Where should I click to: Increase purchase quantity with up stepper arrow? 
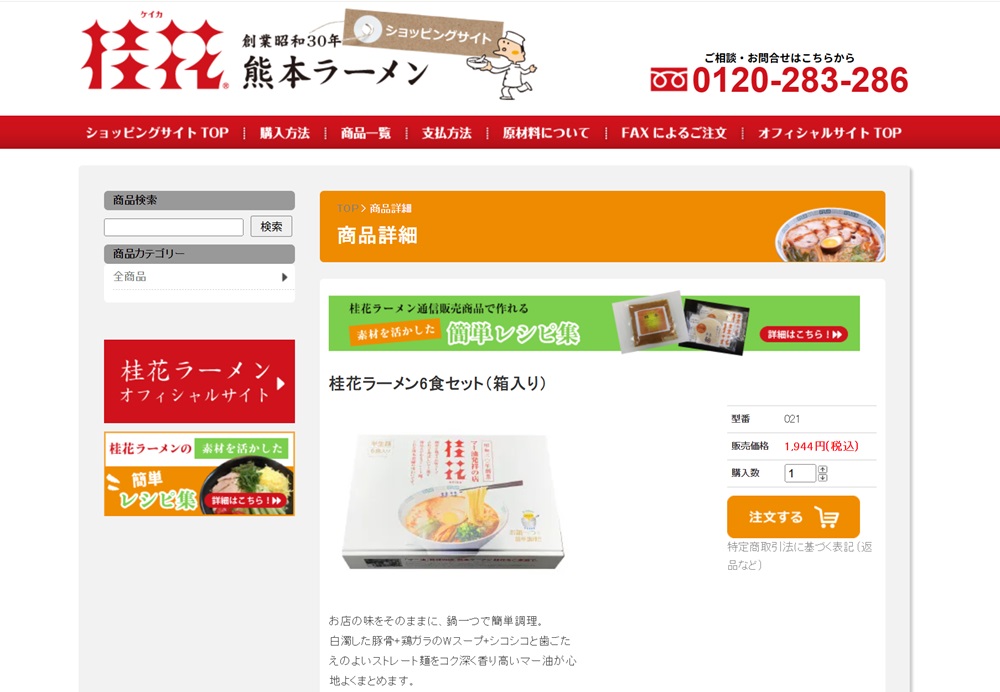pos(823,469)
